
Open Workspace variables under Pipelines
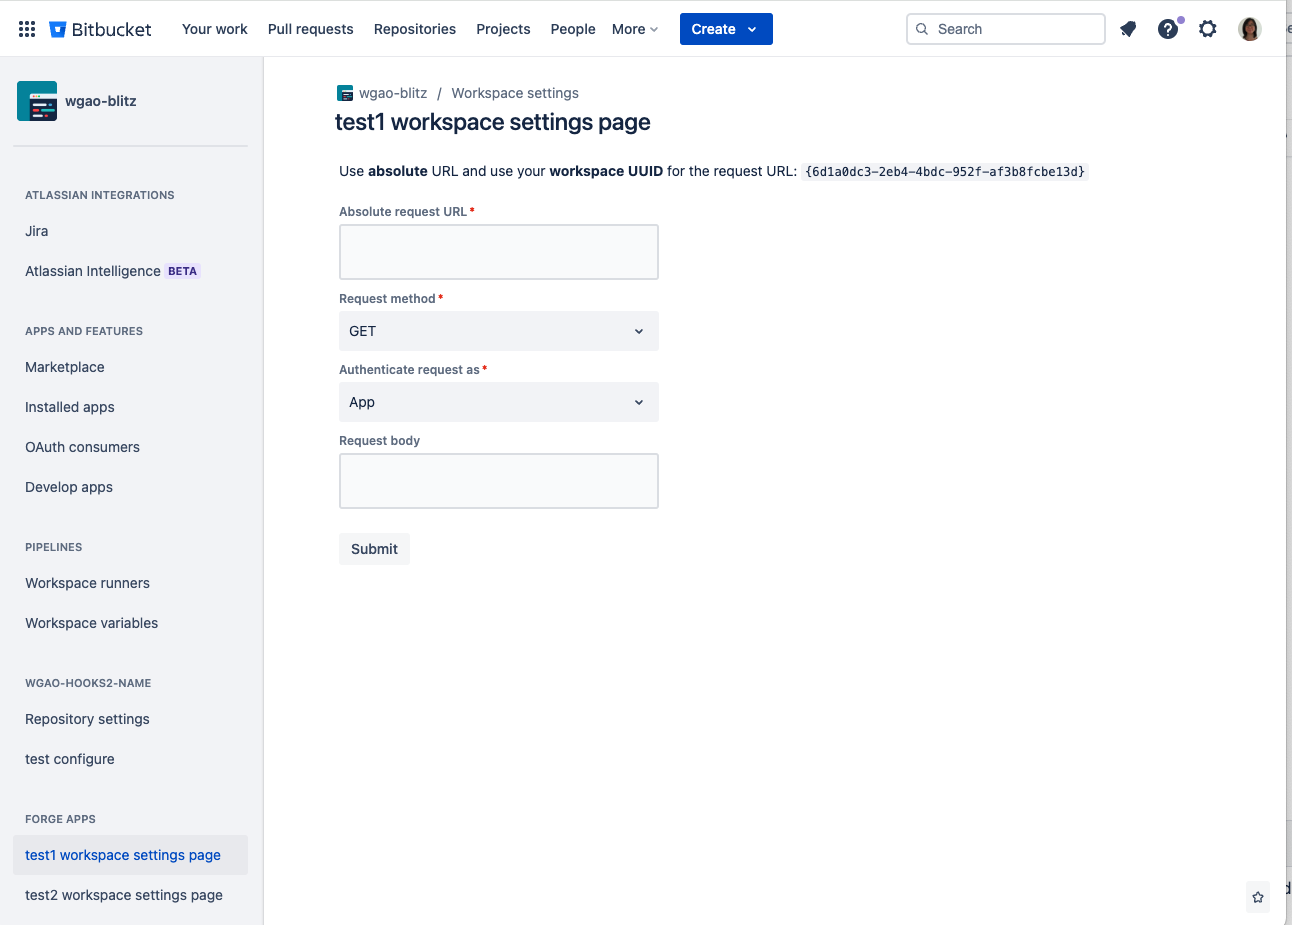pos(91,623)
